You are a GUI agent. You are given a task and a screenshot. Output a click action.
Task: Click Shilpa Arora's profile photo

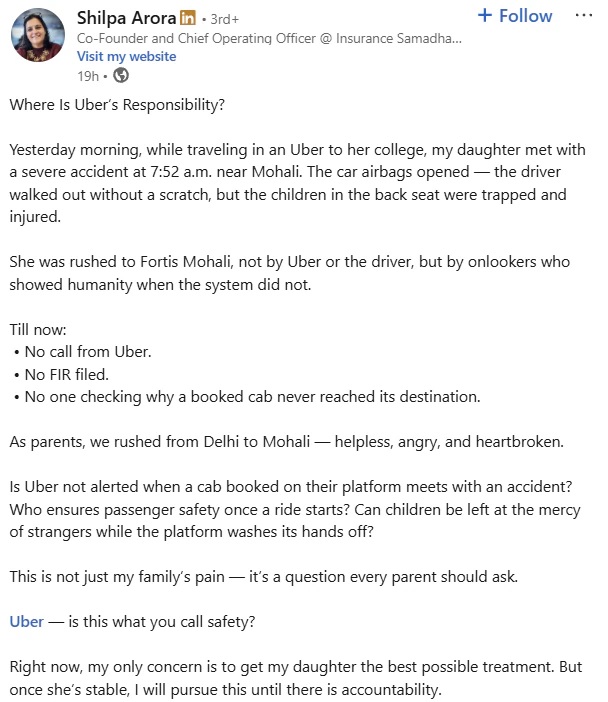38,37
